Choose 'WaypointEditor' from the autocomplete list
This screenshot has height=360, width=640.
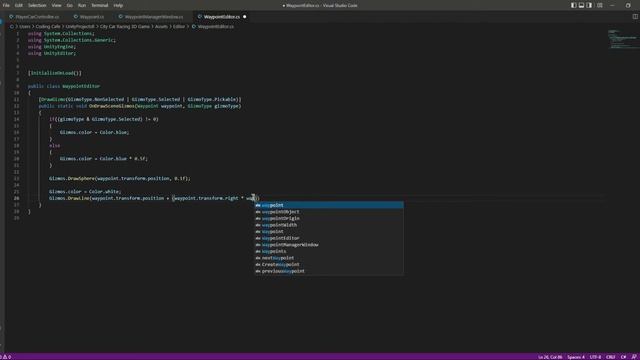(329, 238)
